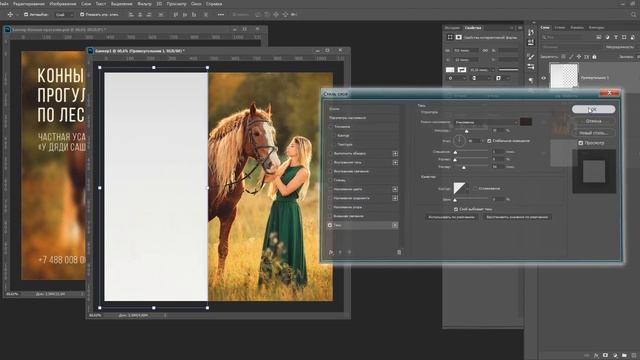Switch to the Контуры tab
This screenshot has height=360, width=640.
coord(596,28)
